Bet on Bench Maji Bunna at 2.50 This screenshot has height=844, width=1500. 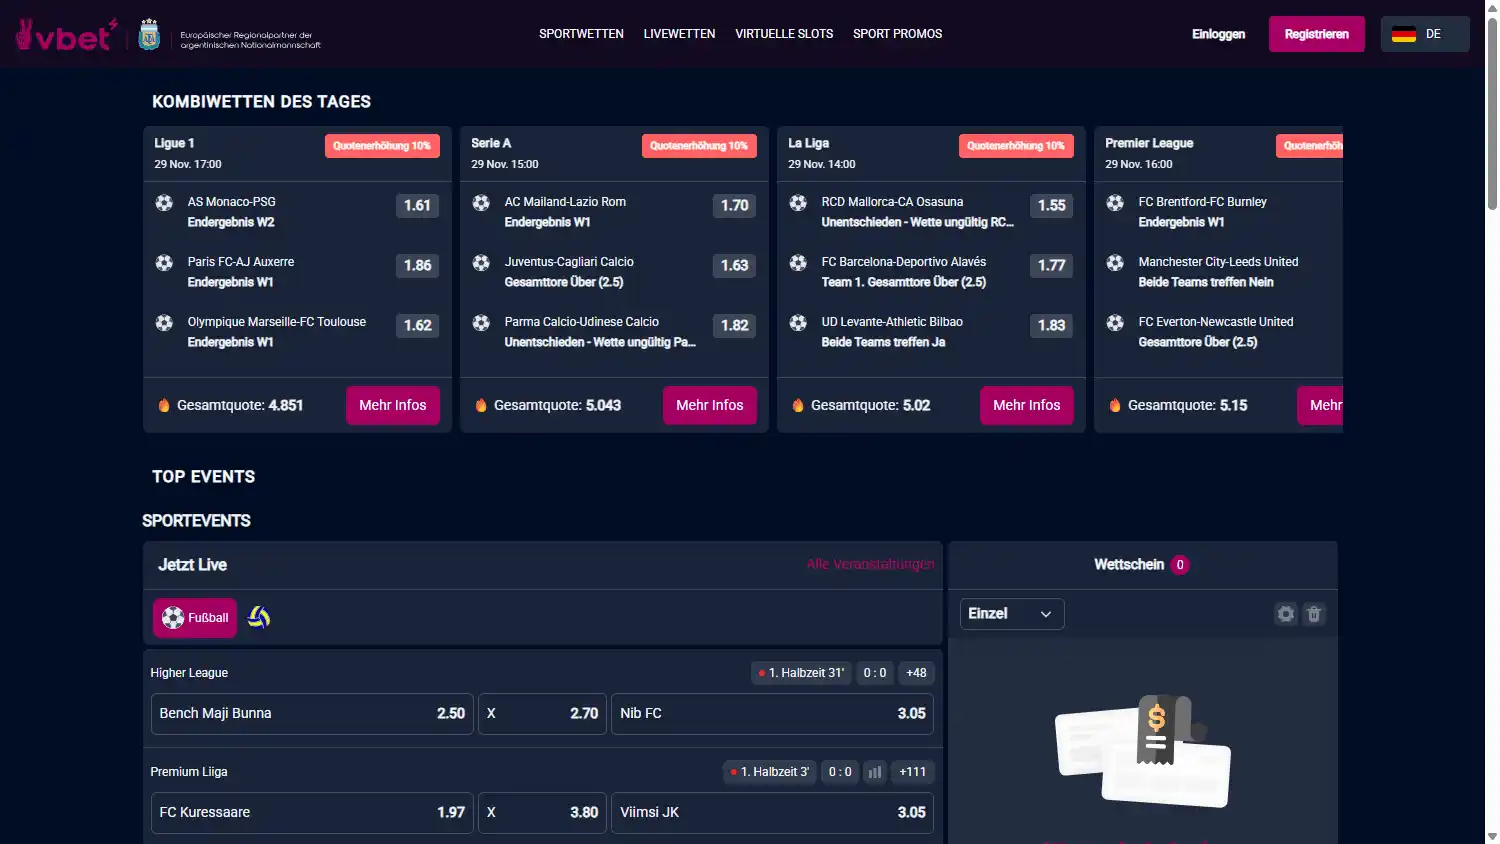[312, 714]
